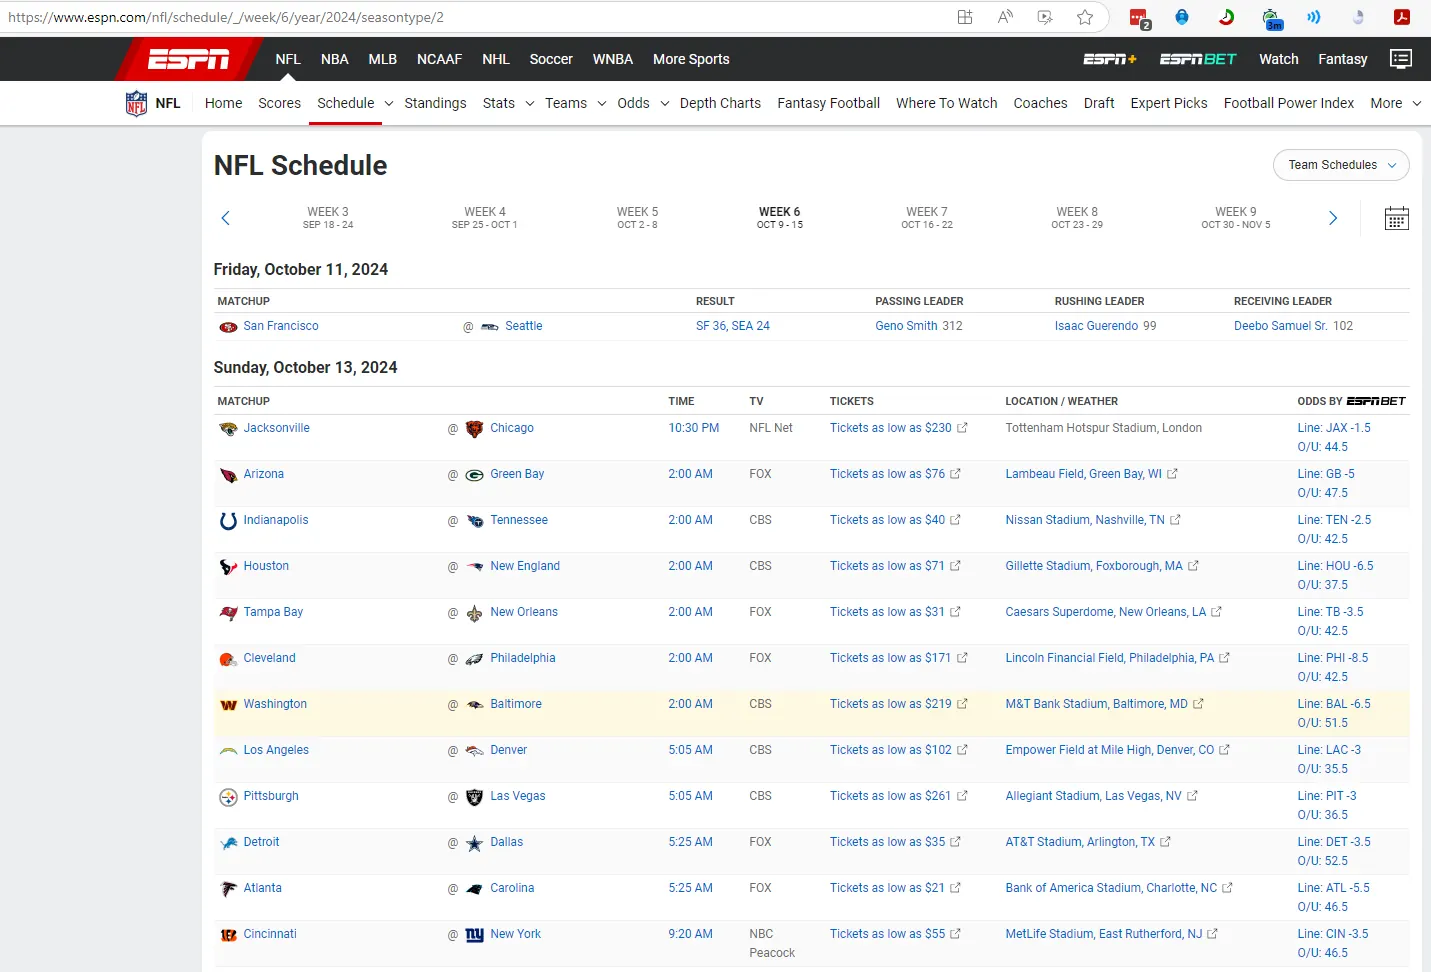Click the Pittsburgh Steelers logo
The height and width of the screenshot is (972, 1431).
[228, 797]
